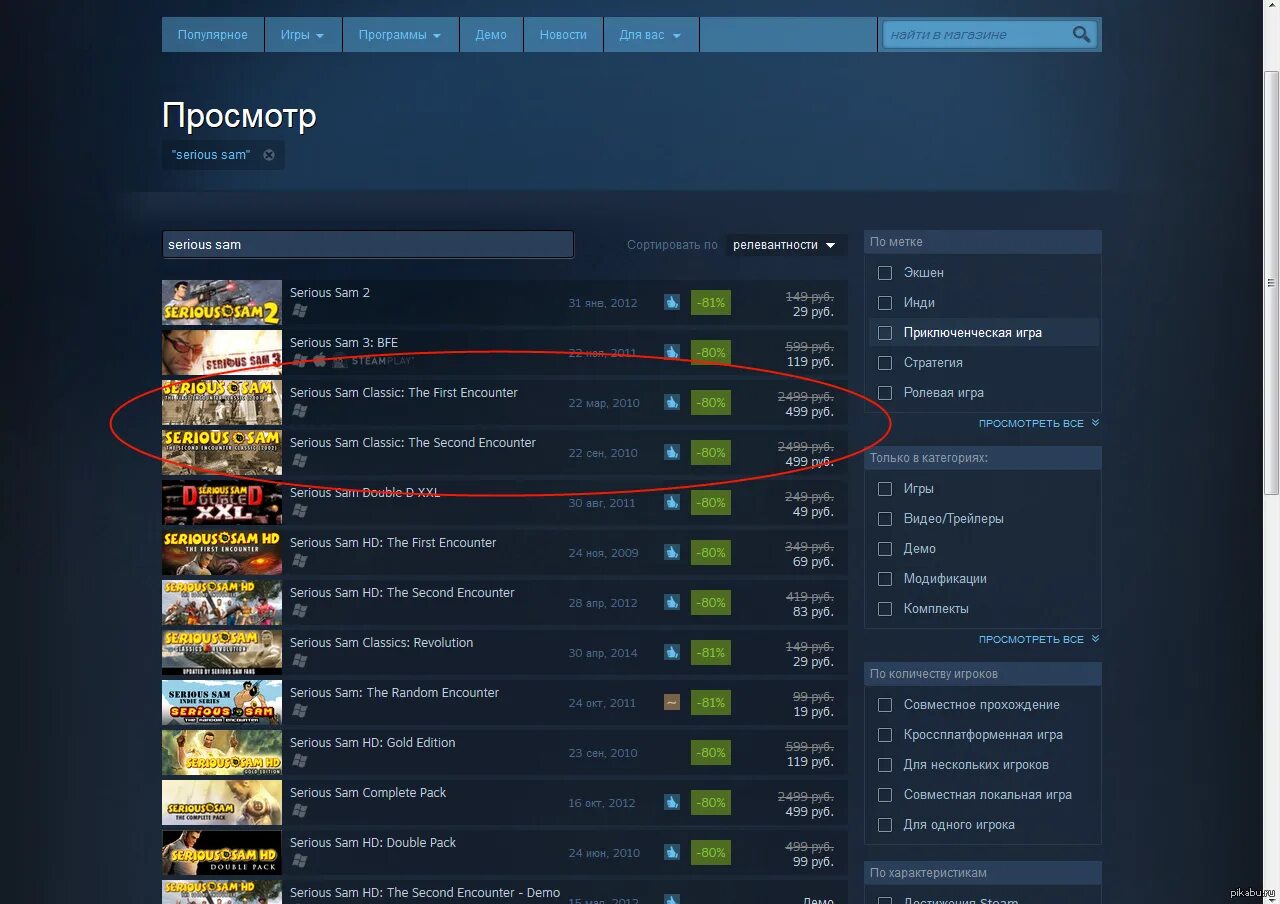Expand the Игры menu in the store nav

(302, 34)
